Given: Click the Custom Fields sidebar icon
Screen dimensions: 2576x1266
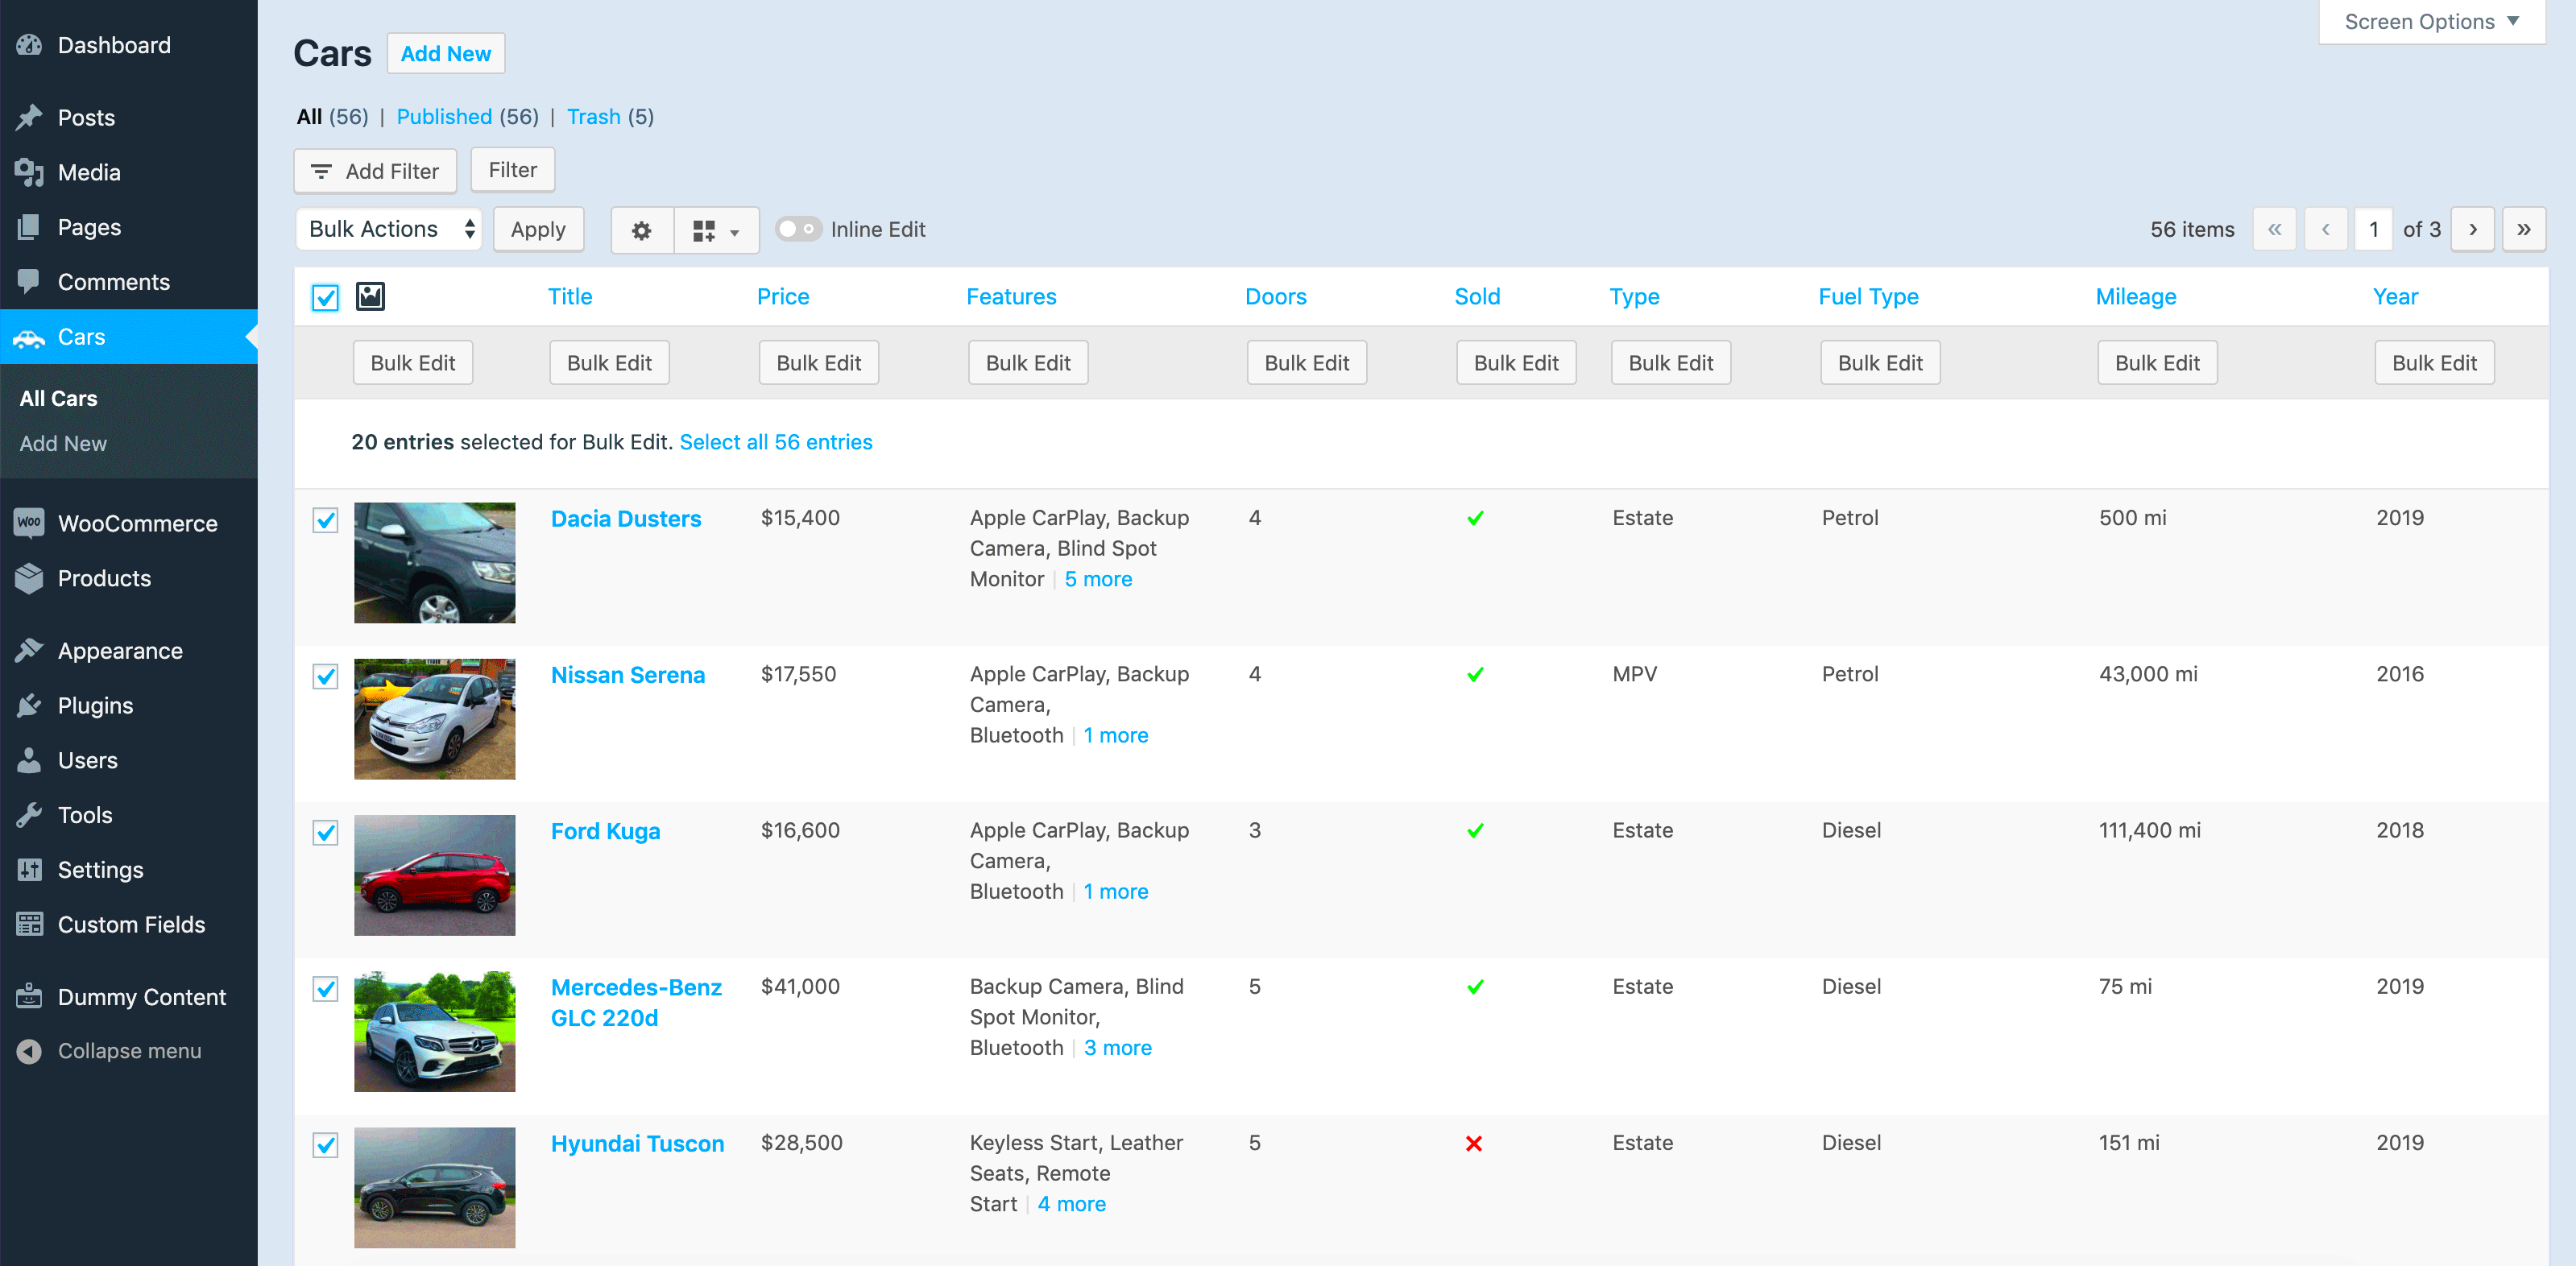Looking at the screenshot, I should [x=28, y=925].
